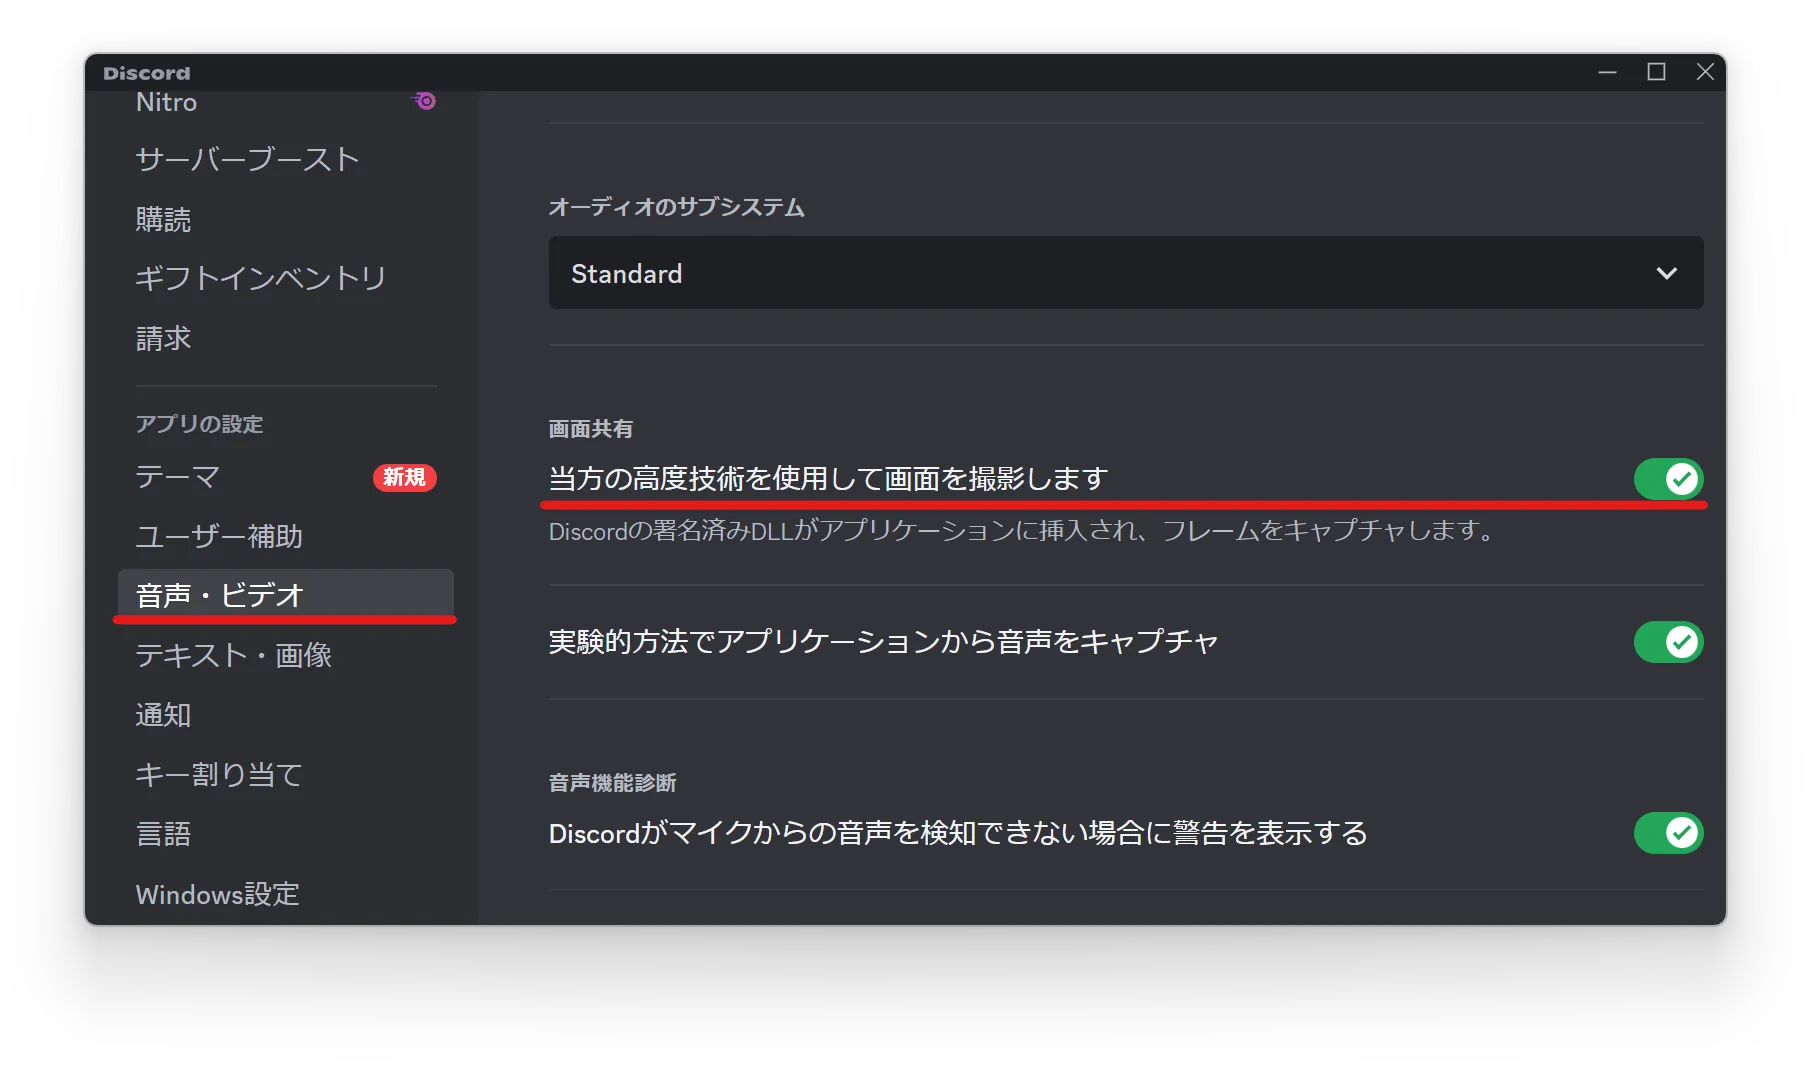1811x1066 pixels.
Task: Toggle 当方の高度技術を使用して画面を撮影します switch
Action: pyautogui.click(x=1668, y=479)
